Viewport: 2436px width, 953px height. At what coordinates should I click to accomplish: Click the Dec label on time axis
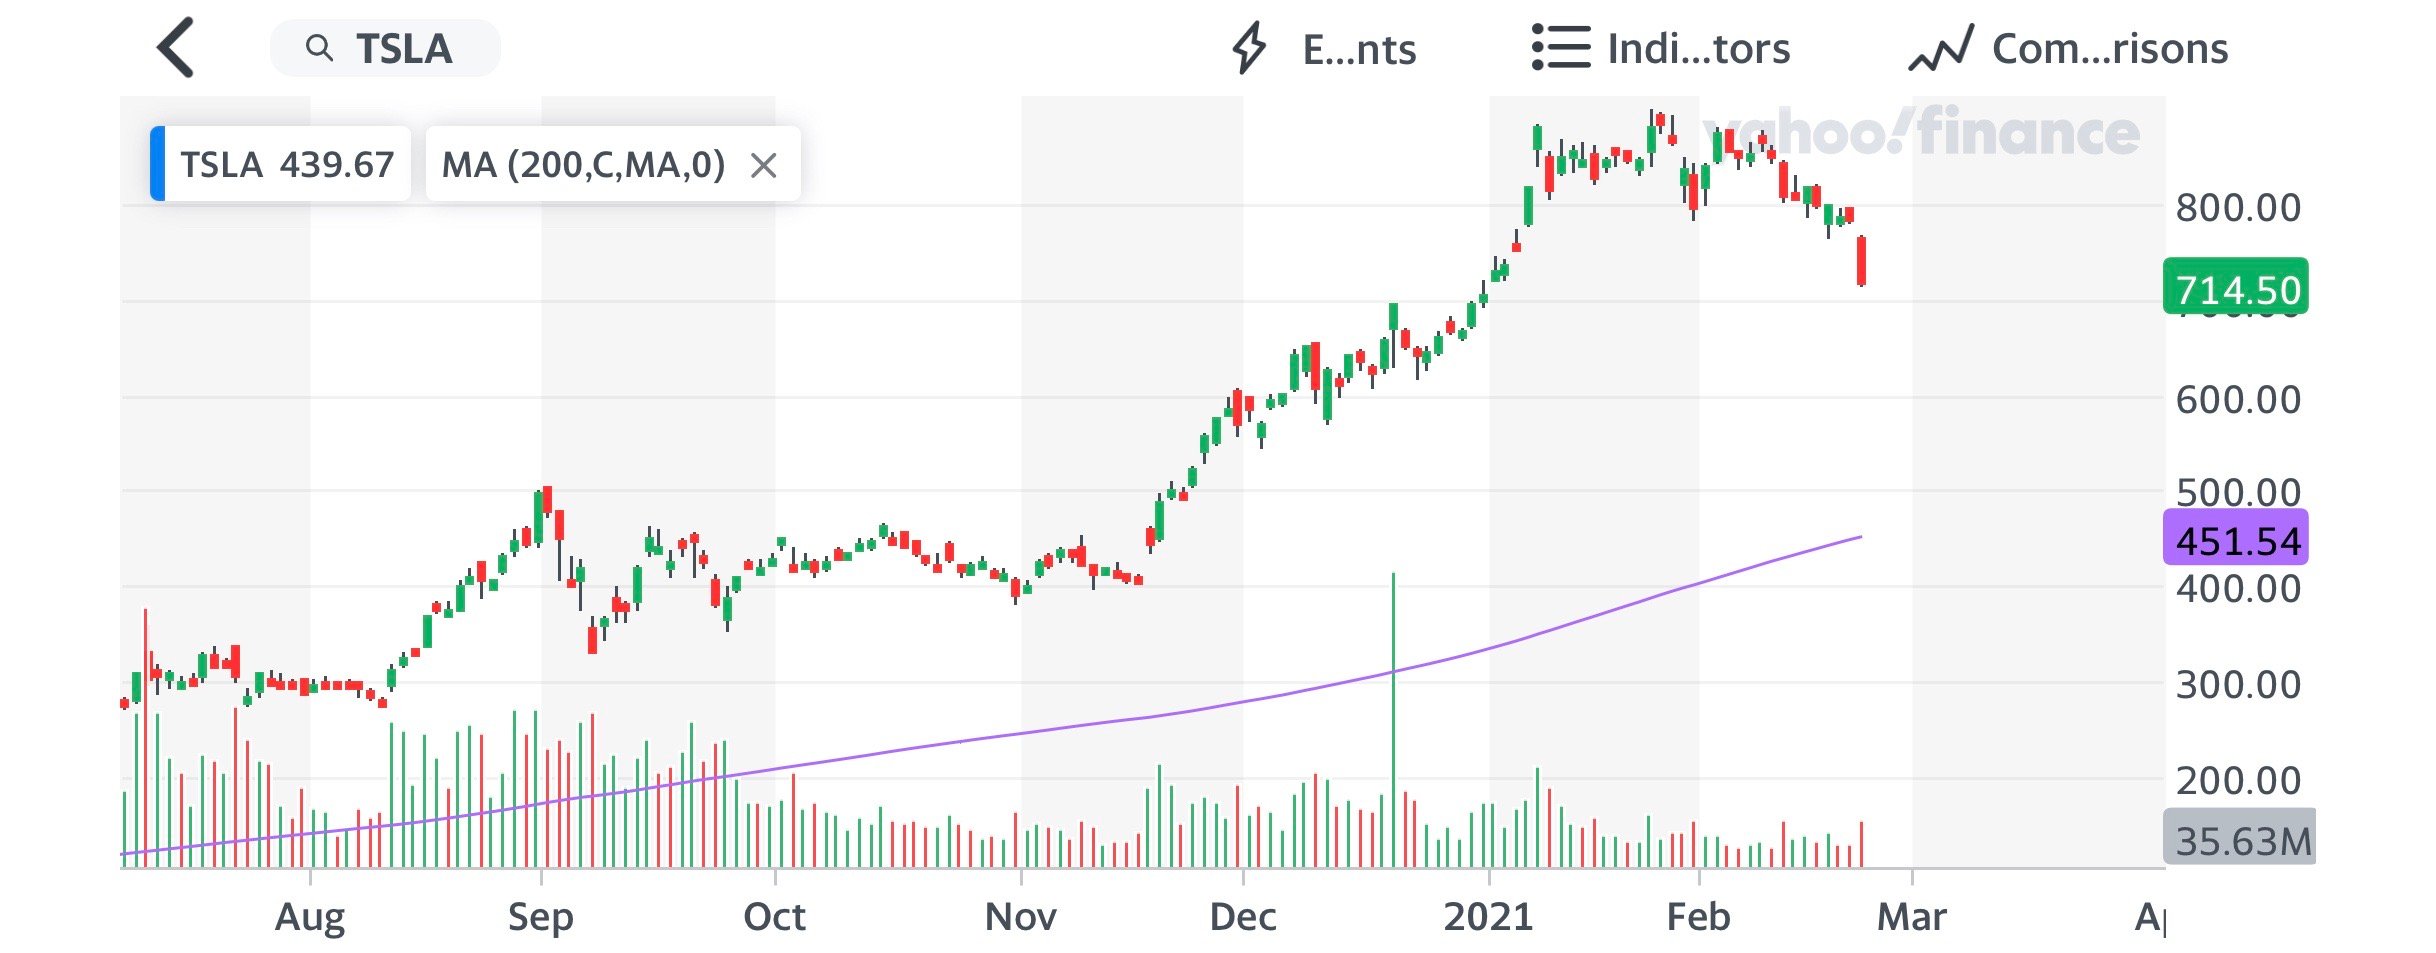click(x=1243, y=917)
